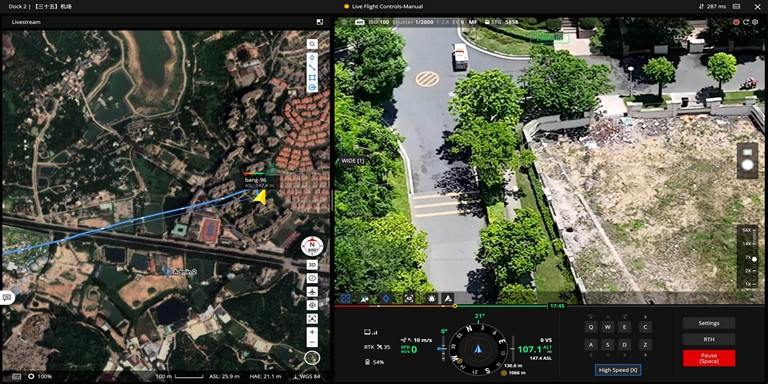The width and height of the screenshot is (768, 384).
Task: Click the Live Flight Controls-Manual title
Action: click(387, 6)
